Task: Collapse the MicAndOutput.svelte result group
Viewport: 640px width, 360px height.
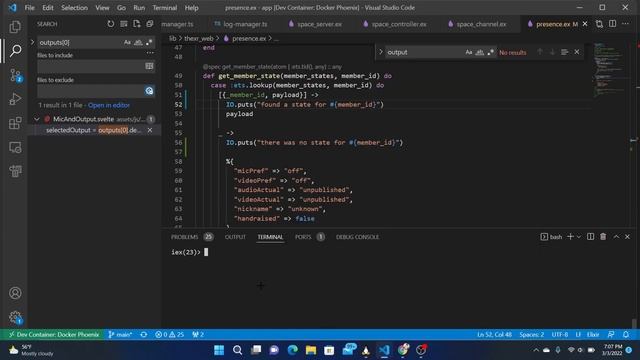Action: (37, 119)
